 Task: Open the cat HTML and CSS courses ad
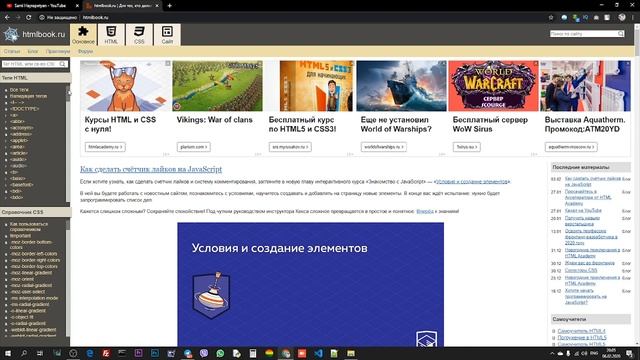126,86
